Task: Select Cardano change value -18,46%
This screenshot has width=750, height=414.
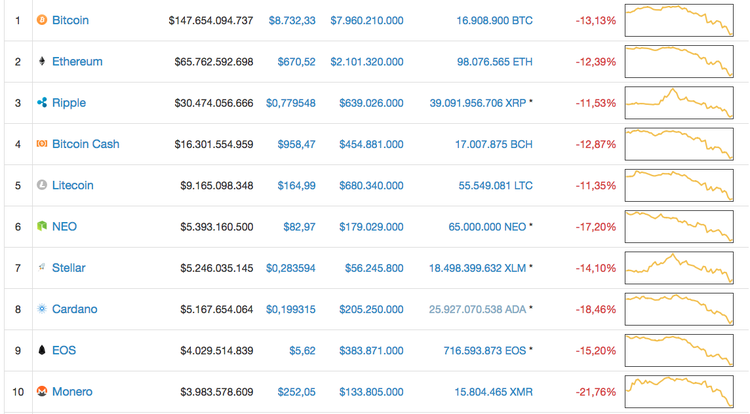Action: (x=596, y=309)
